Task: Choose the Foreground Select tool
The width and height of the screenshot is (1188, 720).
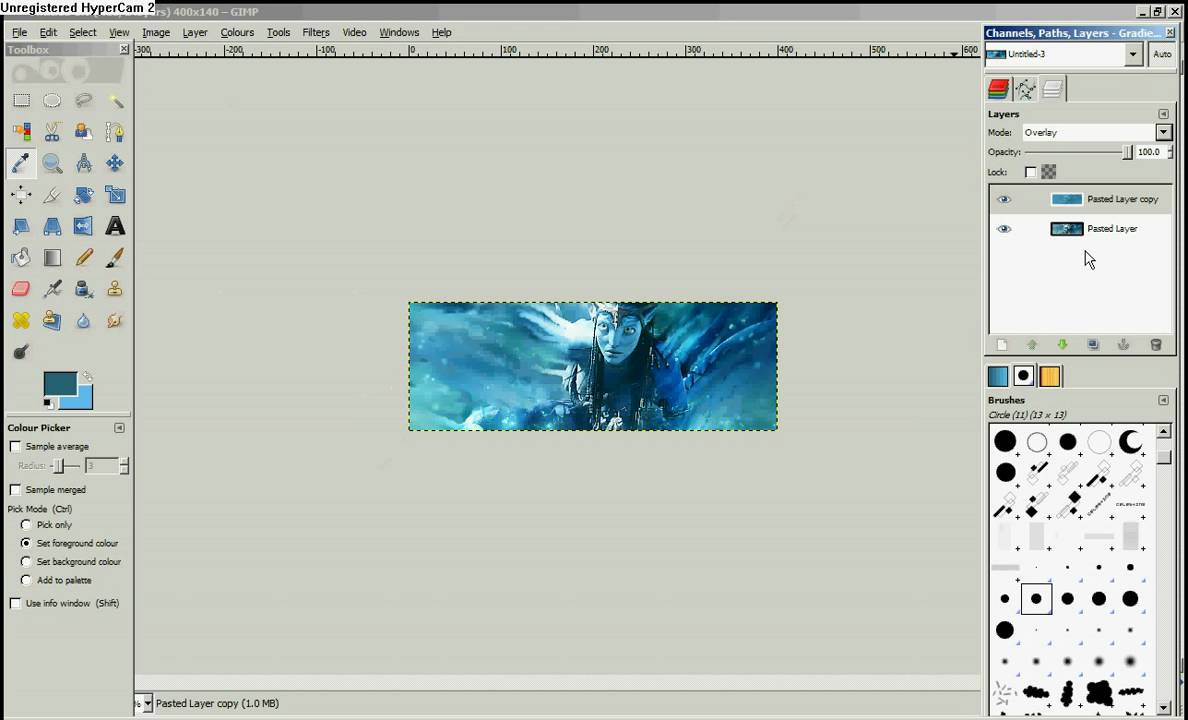Action: pos(83,132)
